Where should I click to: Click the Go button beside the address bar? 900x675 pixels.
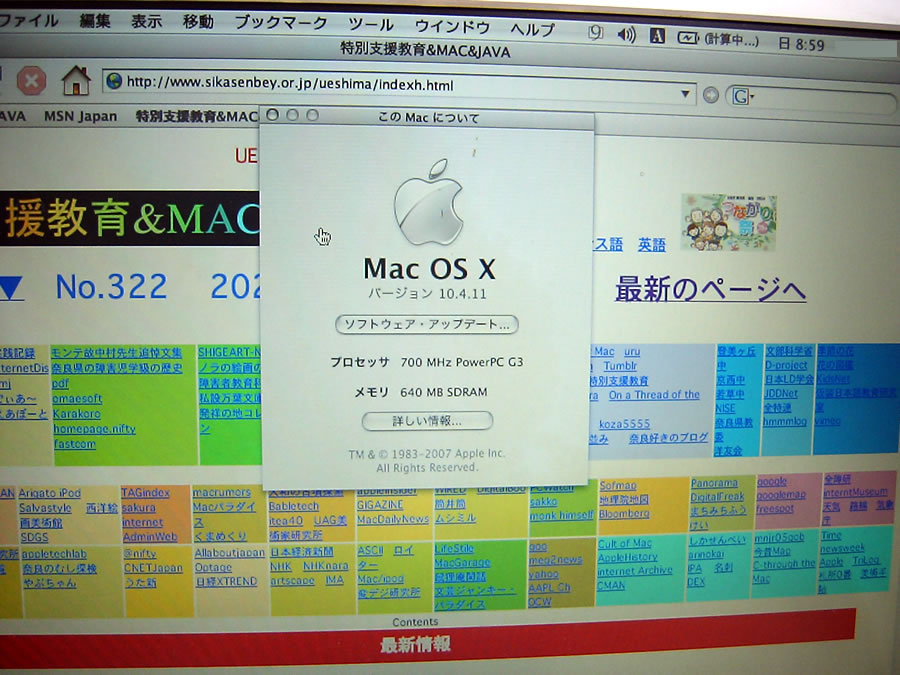[711, 95]
